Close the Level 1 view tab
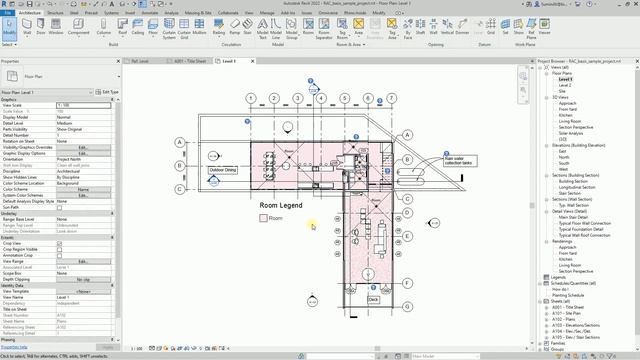This screenshot has width=640, height=360. pyautogui.click(x=252, y=61)
